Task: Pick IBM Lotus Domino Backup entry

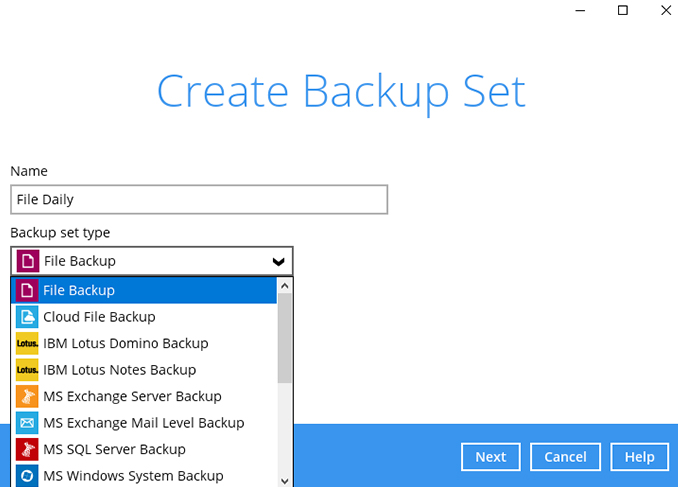Action: coord(125,343)
